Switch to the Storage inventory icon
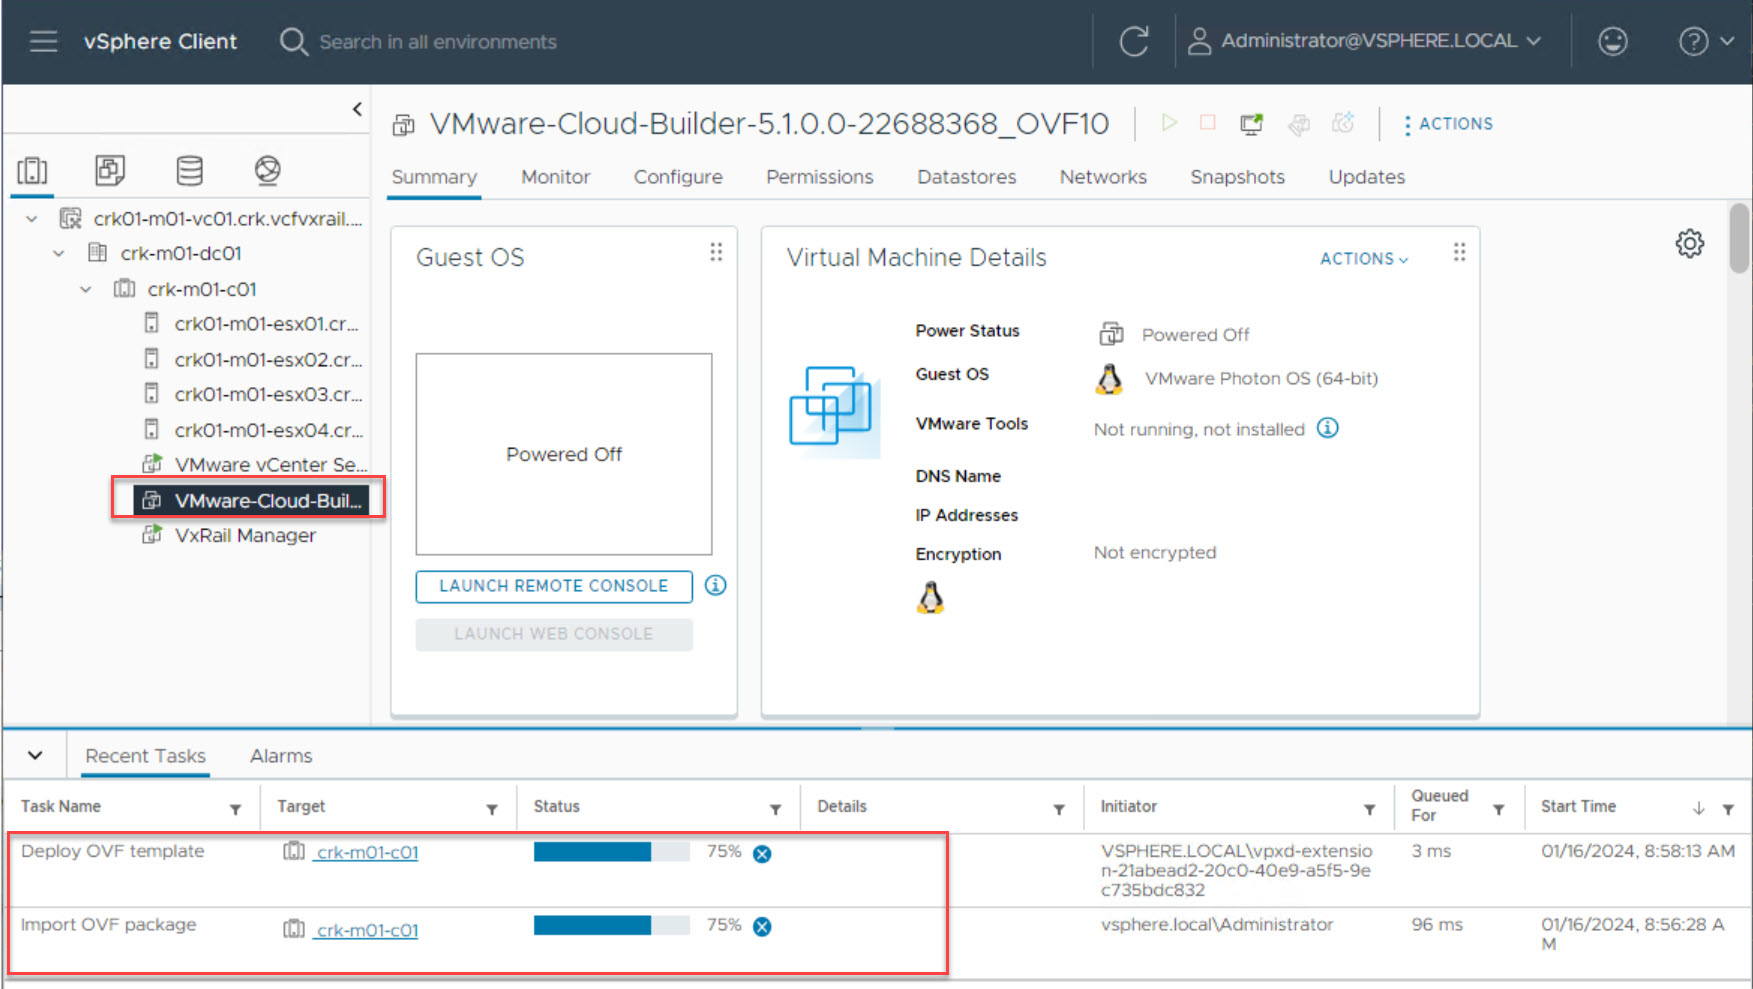 tap(189, 171)
